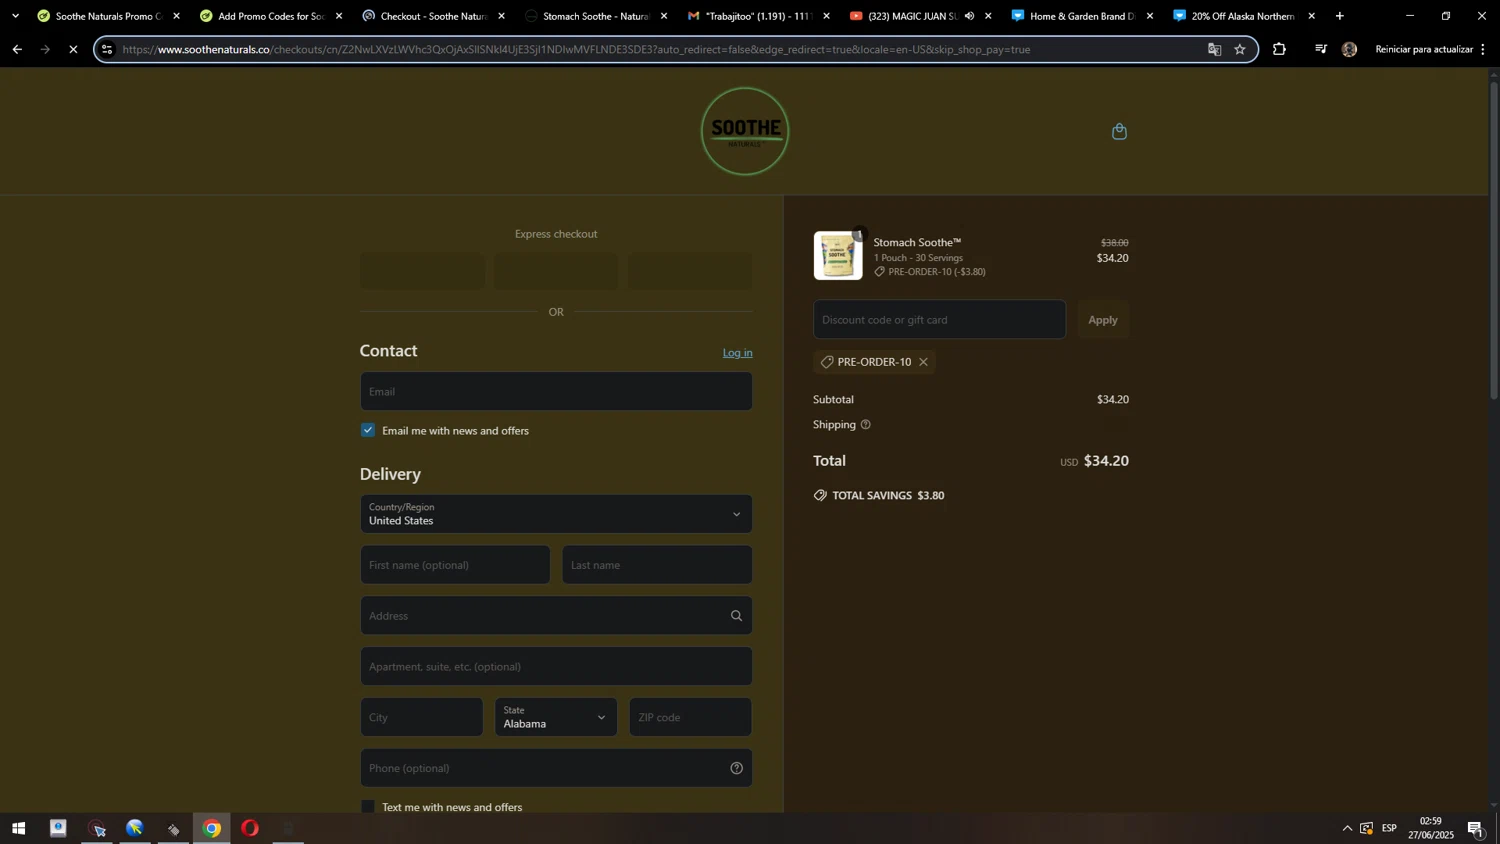Click the Chrome icon in taskbar

(212, 828)
